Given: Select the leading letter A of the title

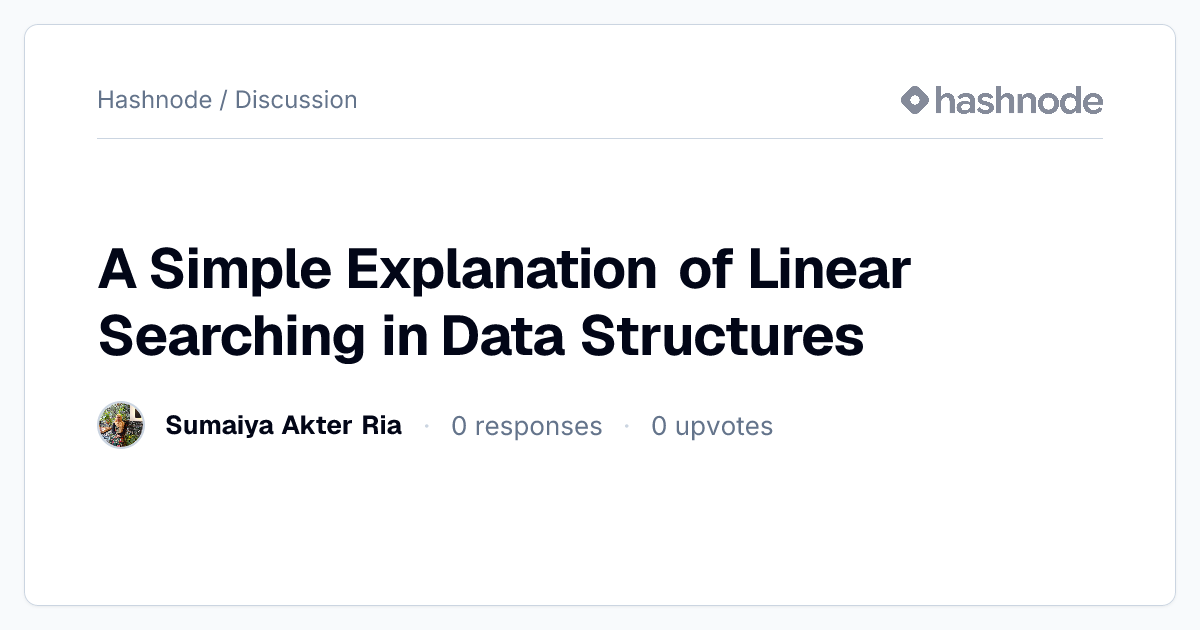Looking at the screenshot, I should [x=117, y=270].
